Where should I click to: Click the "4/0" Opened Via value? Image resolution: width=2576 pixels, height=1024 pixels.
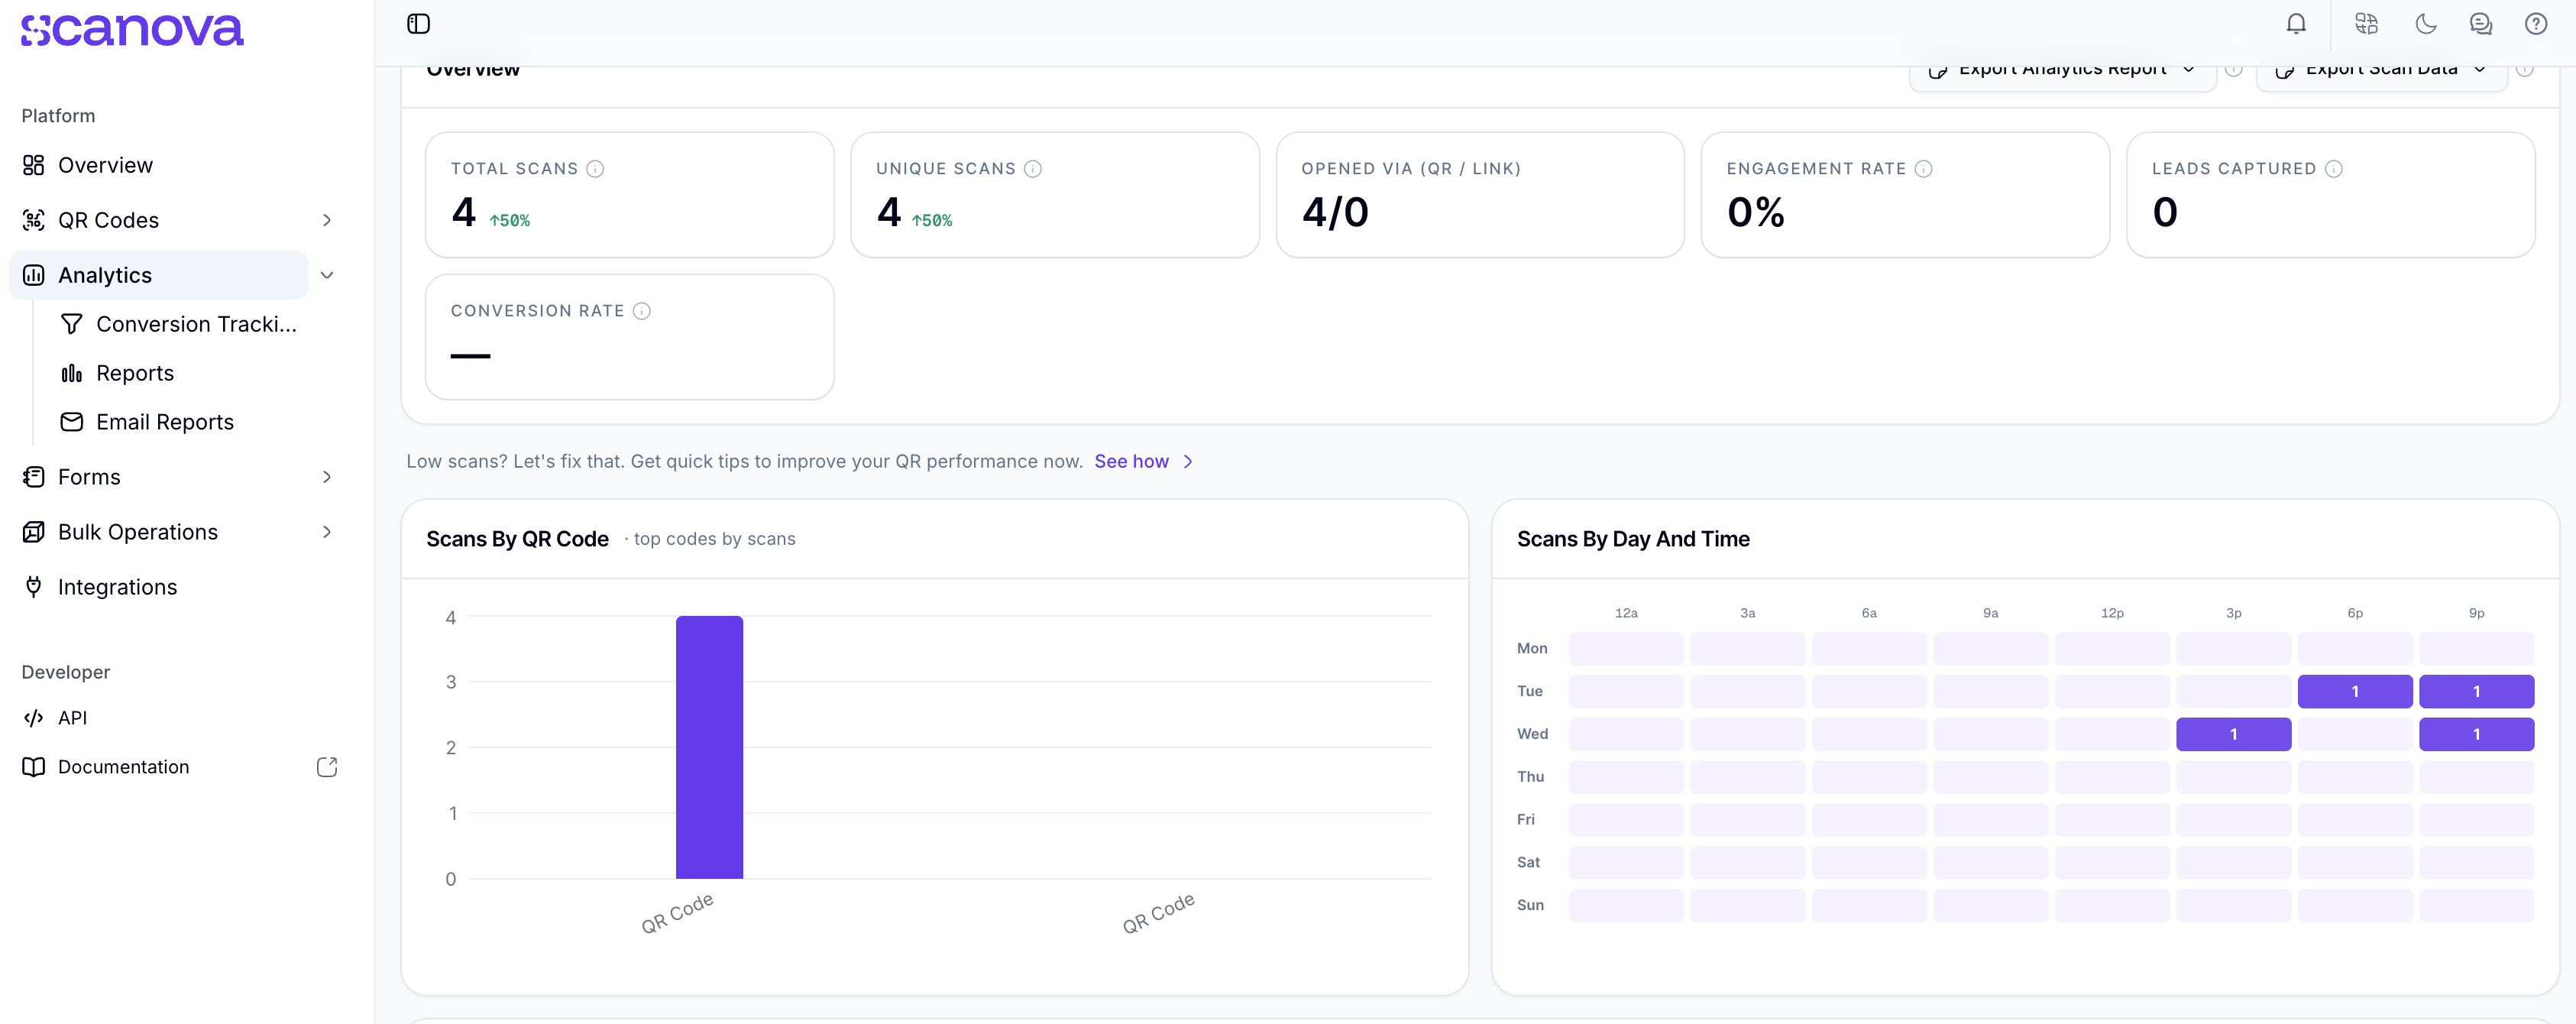point(1335,212)
